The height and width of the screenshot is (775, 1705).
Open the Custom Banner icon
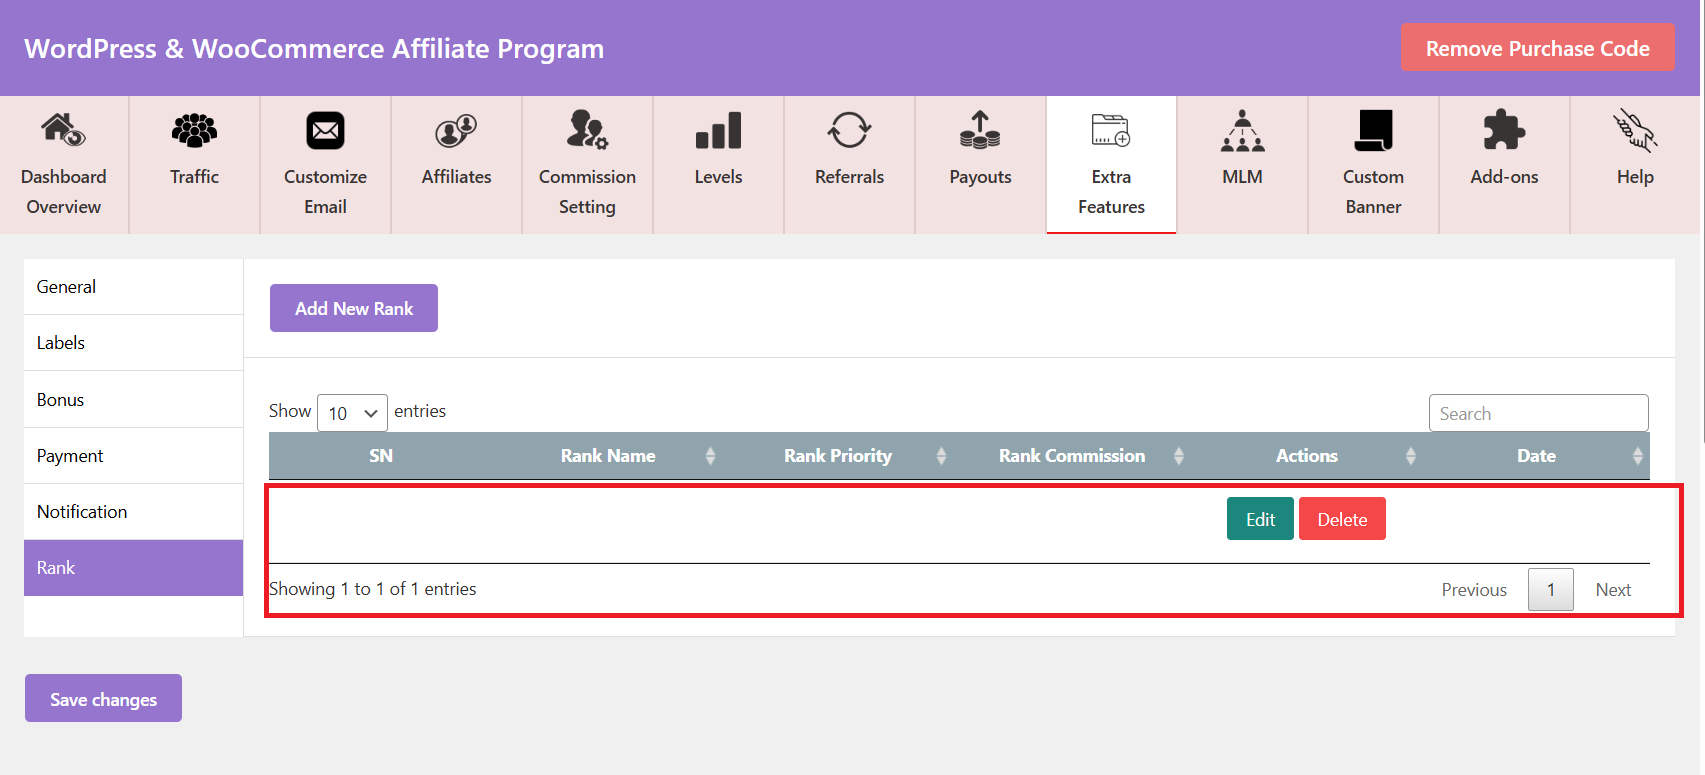click(x=1373, y=130)
